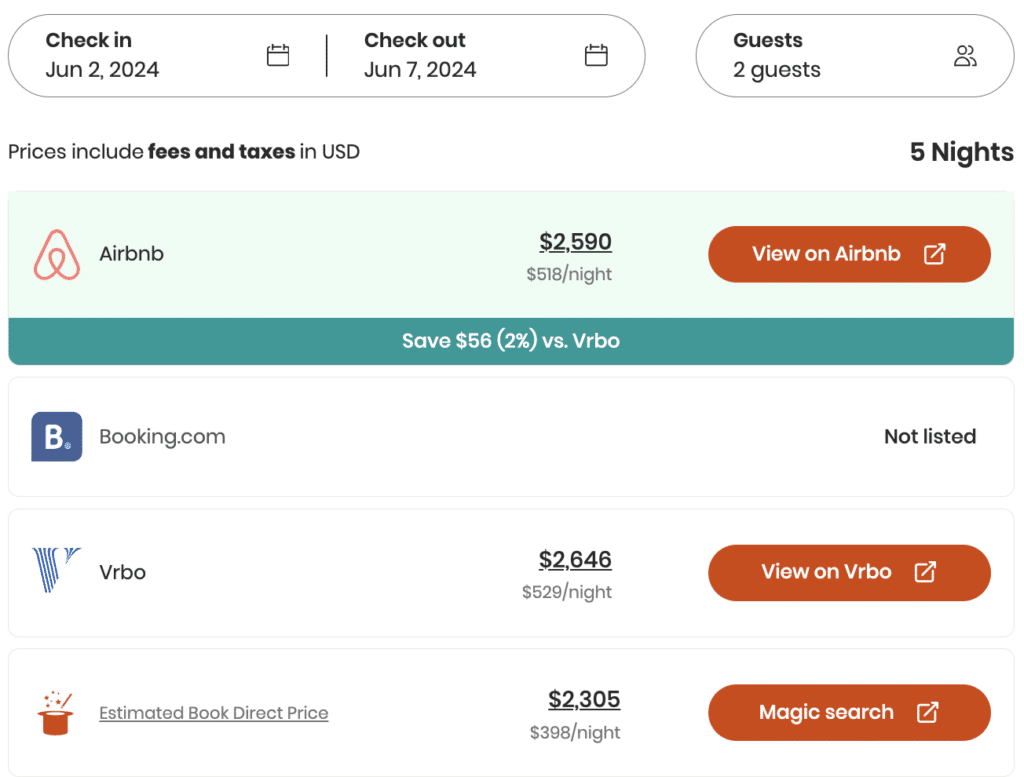Click the magic hat icon
Image resolution: width=1024 pixels, height=777 pixels.
point(57,712)
